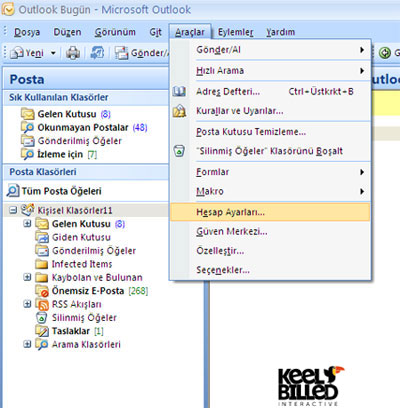400x408 pixels.
Task: Expand the Kaybolan ve Bulunan folder
Action: tap(27, 277)
